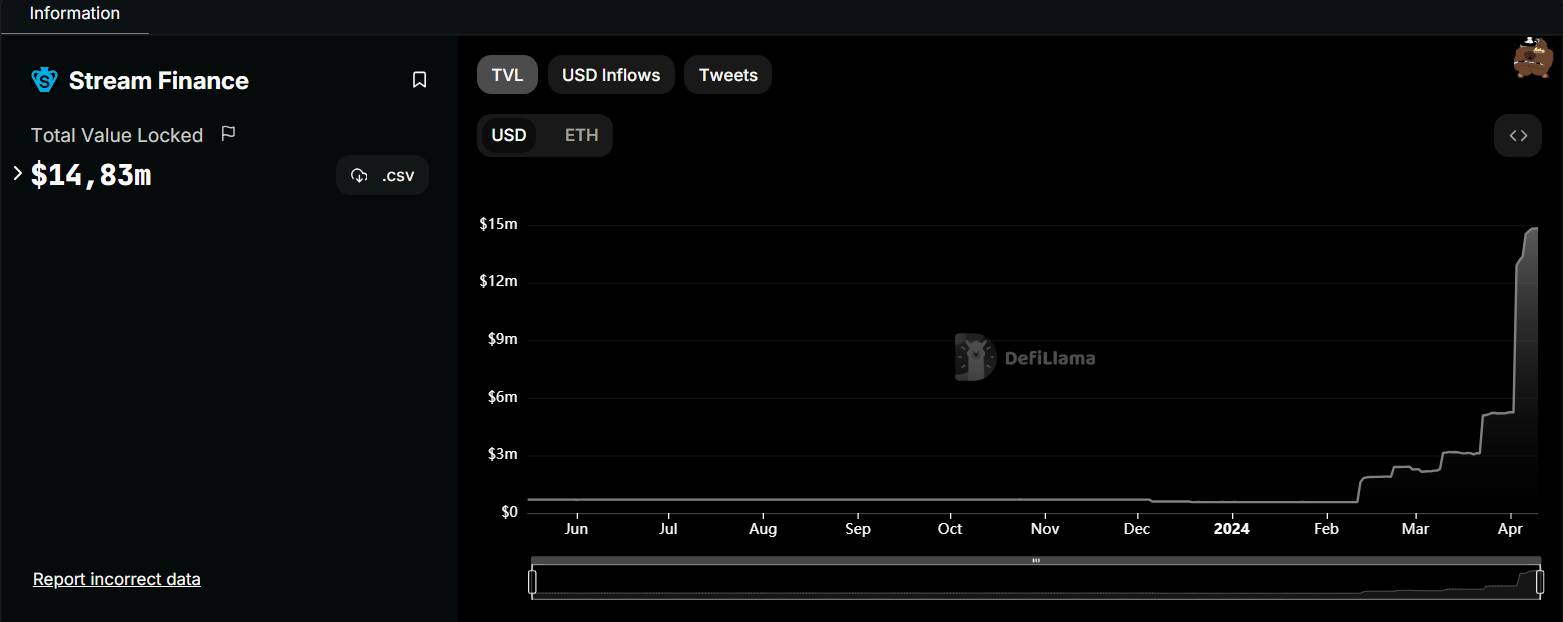Click the Stream Finance logo icon

[44, 80]
